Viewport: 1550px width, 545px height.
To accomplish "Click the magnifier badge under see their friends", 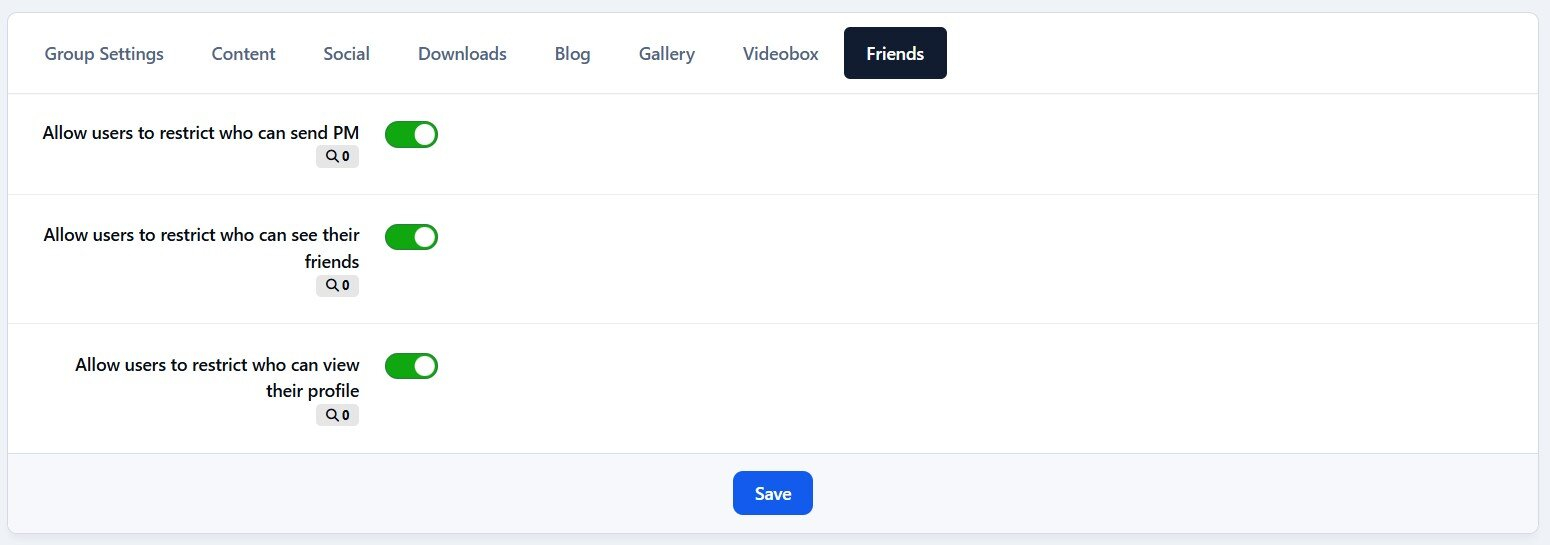I will coord(337,286).
